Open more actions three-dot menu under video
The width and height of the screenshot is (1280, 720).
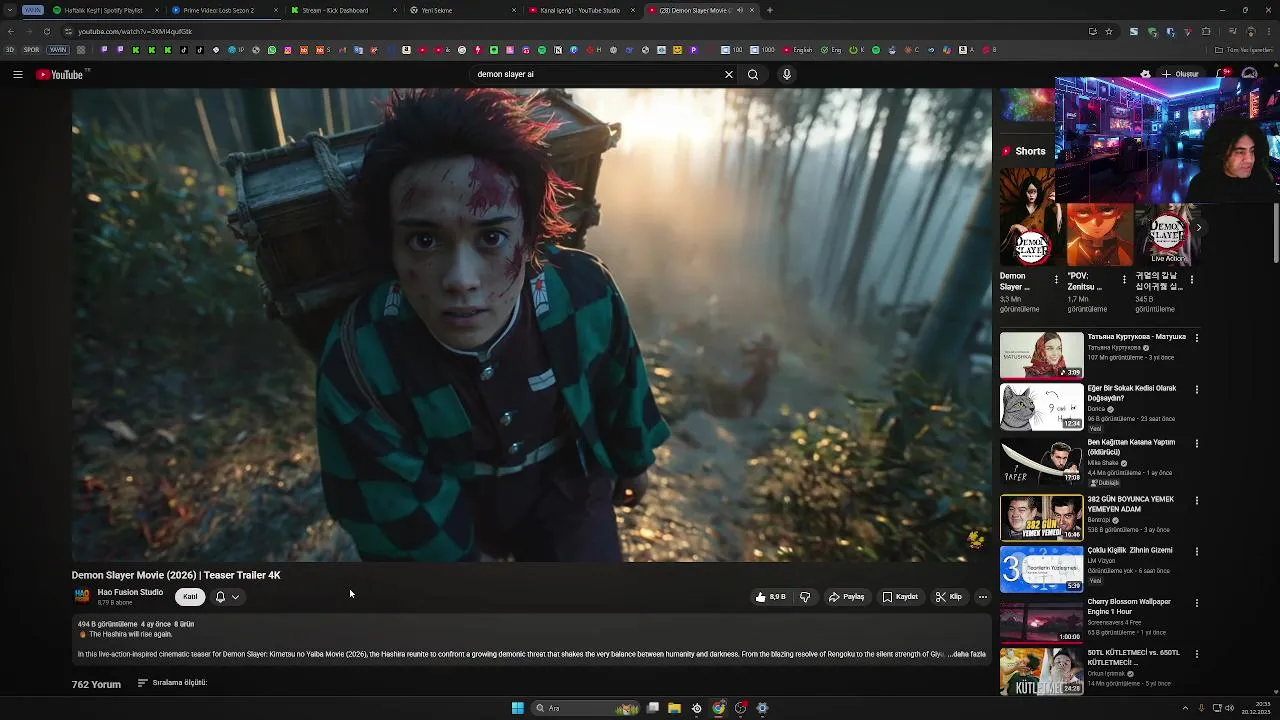983,597
